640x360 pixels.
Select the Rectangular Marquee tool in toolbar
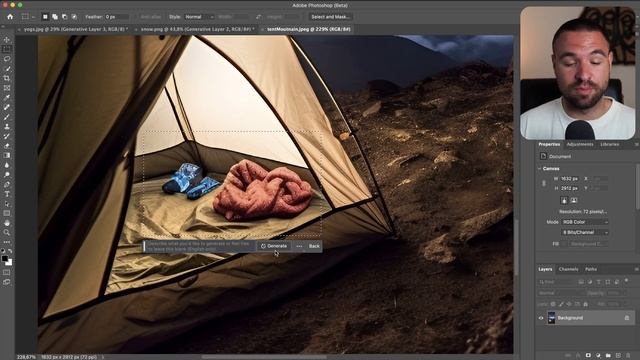7,49
